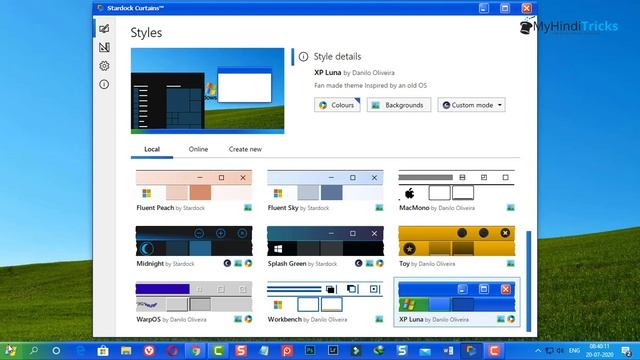This screenshot has width=640, height=360.
Task: Switch to the Online tab
Action: click(x=198, y=149)
